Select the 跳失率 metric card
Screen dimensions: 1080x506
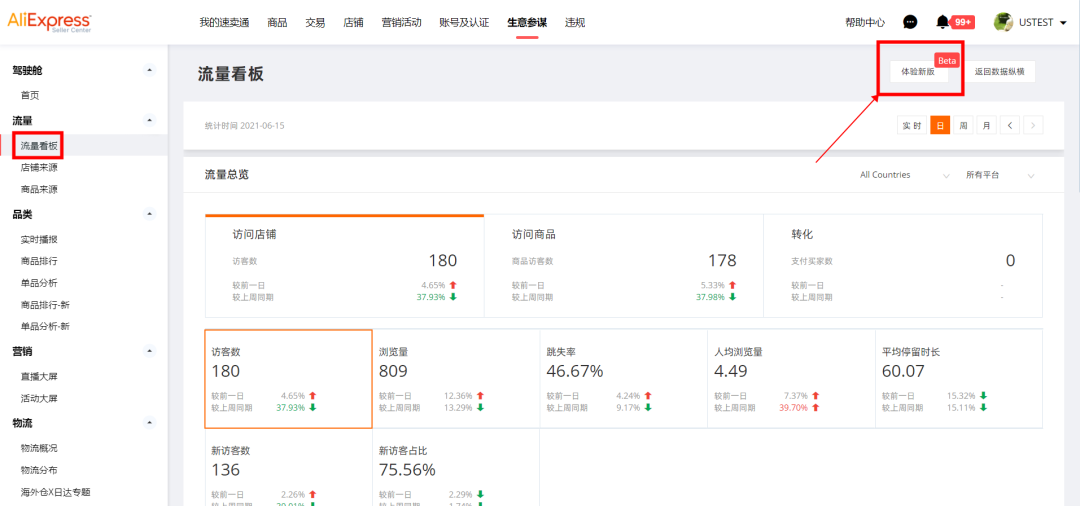[623, 372]
